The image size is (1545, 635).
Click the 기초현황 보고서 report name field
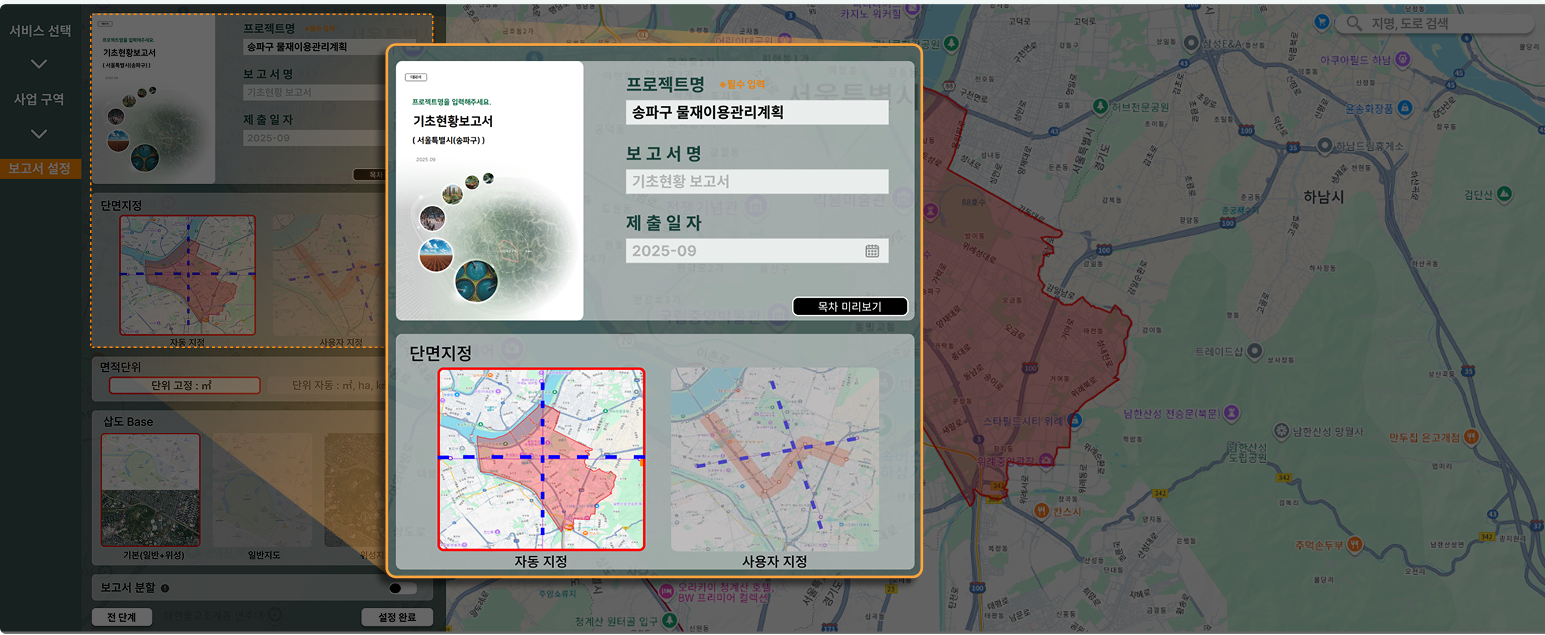pyautogui.click(x=756, y=182)
